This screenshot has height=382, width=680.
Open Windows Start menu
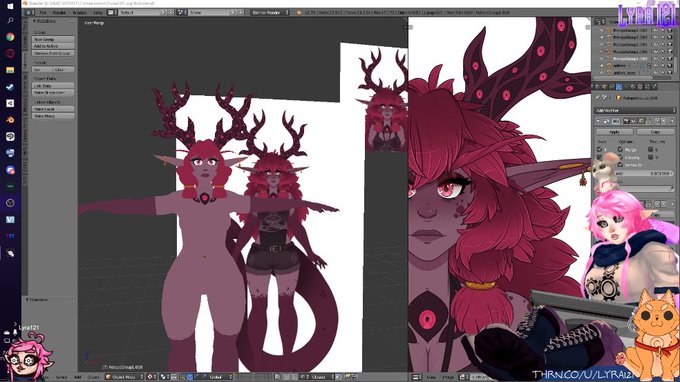[x=10, y=6]
